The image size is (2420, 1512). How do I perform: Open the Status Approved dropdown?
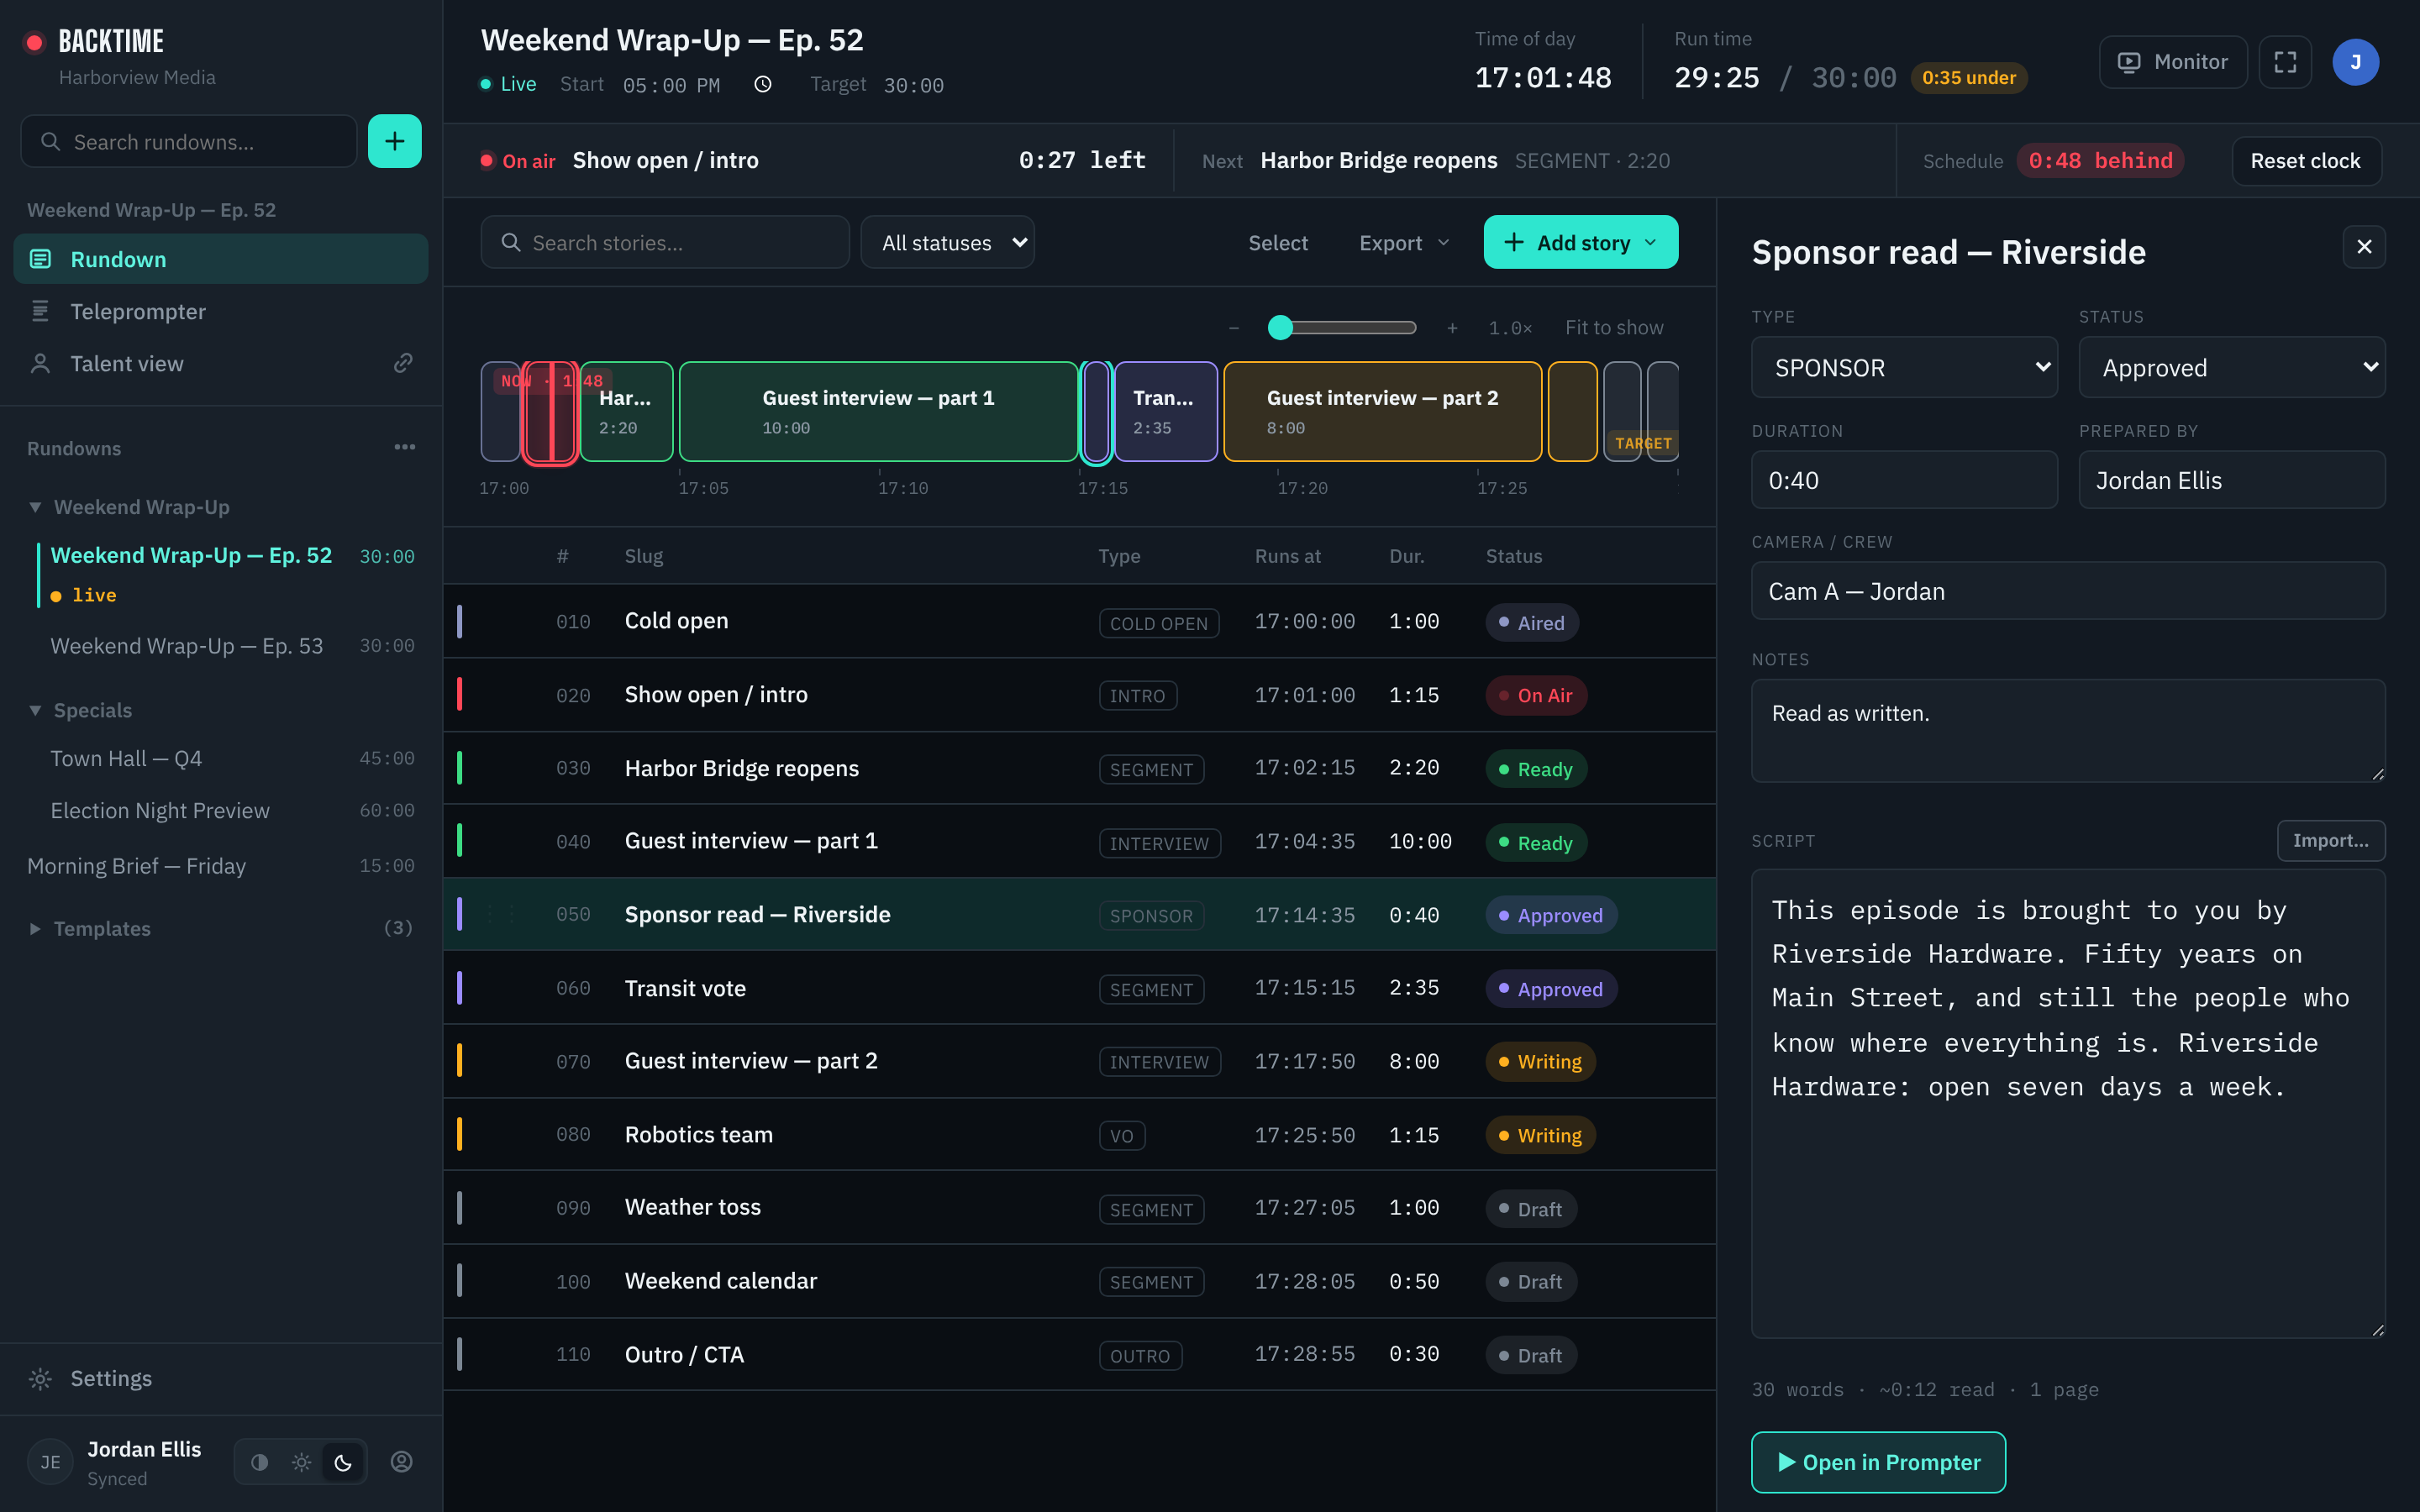2232,367
